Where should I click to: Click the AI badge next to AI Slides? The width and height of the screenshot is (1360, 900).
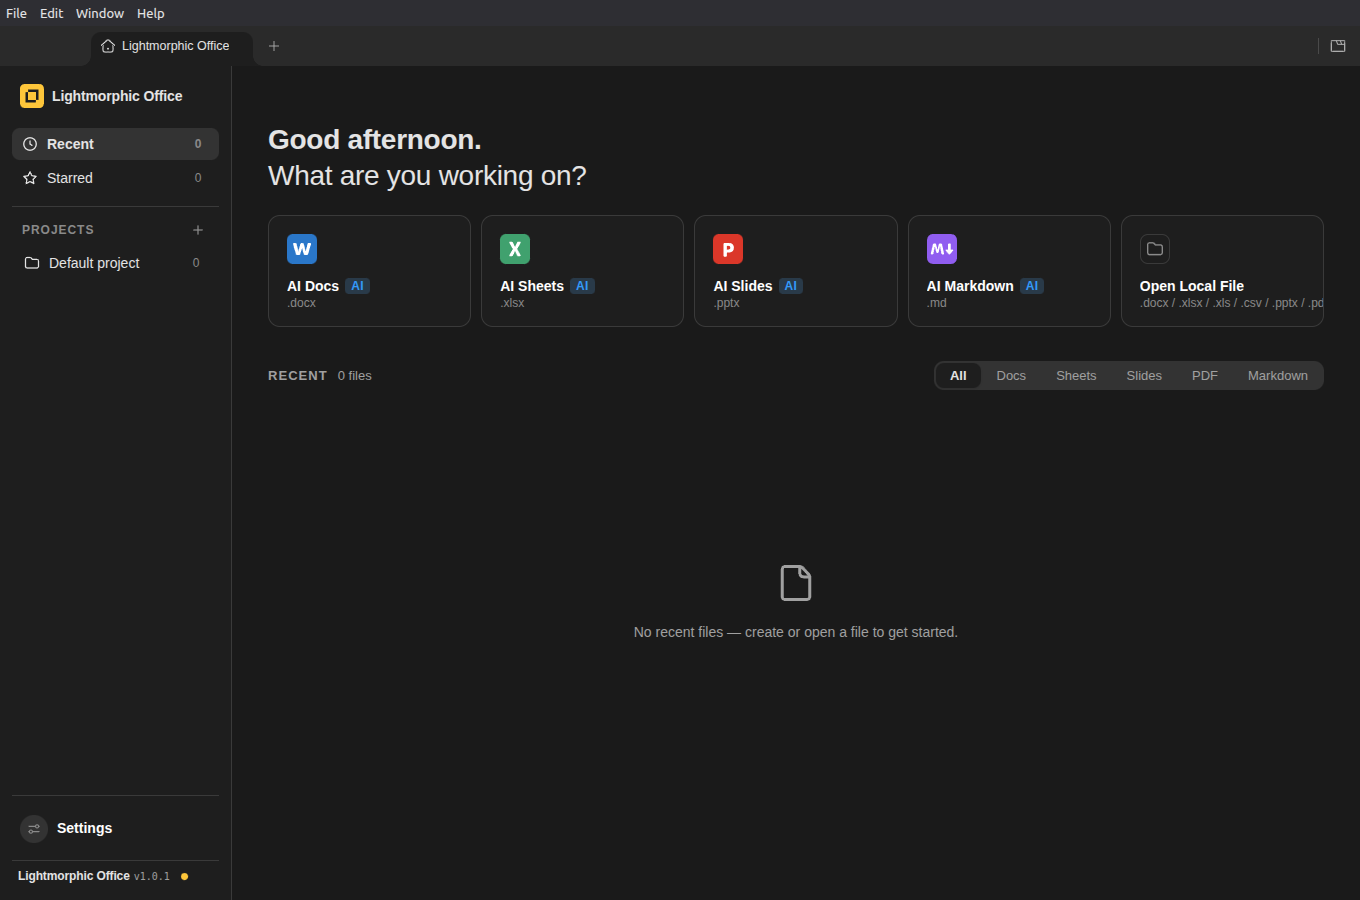coord(791,286)
